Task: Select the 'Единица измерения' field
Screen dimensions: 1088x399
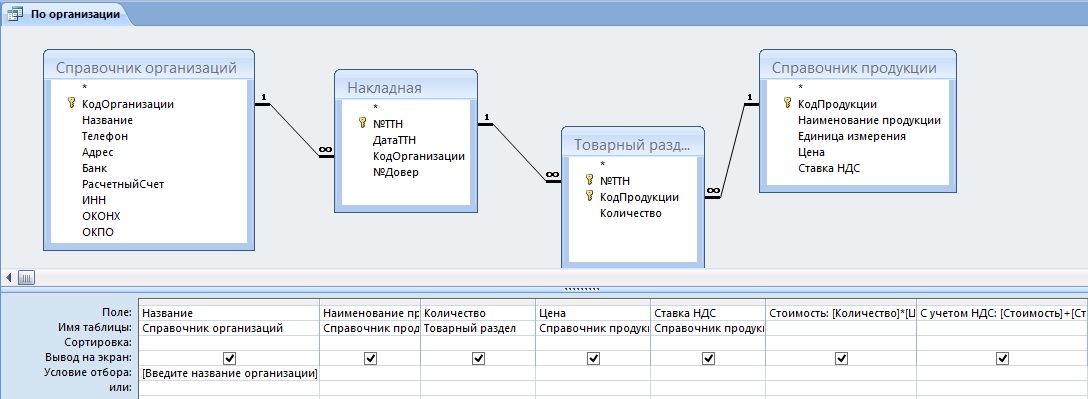Action: click(851, 136)
